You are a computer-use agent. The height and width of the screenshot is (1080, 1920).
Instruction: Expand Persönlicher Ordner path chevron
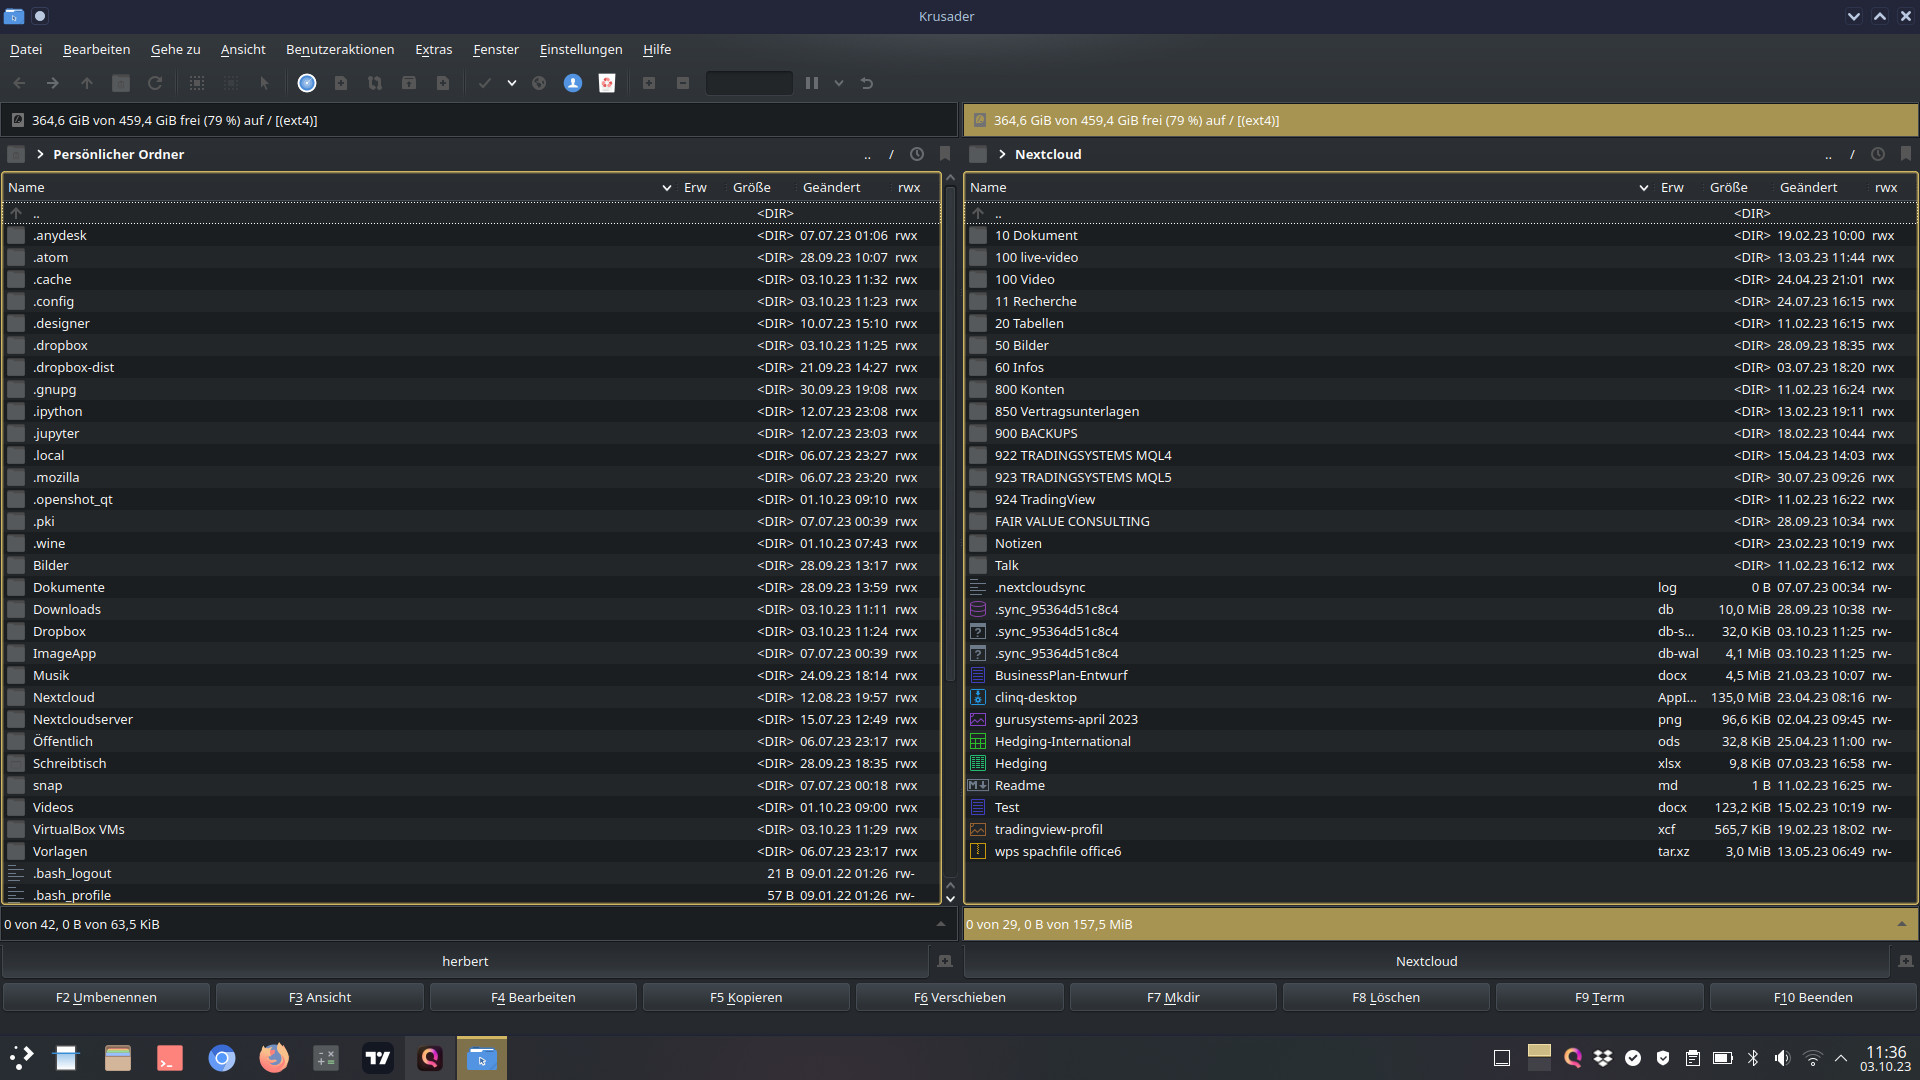pyautogui.click(x=40, y=154)
